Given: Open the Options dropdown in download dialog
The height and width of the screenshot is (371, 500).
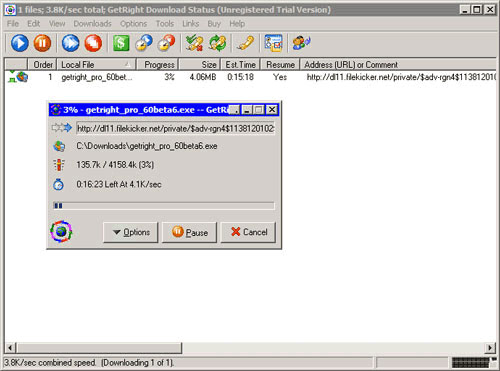Looking at the screenshot, I should point(131,232).
